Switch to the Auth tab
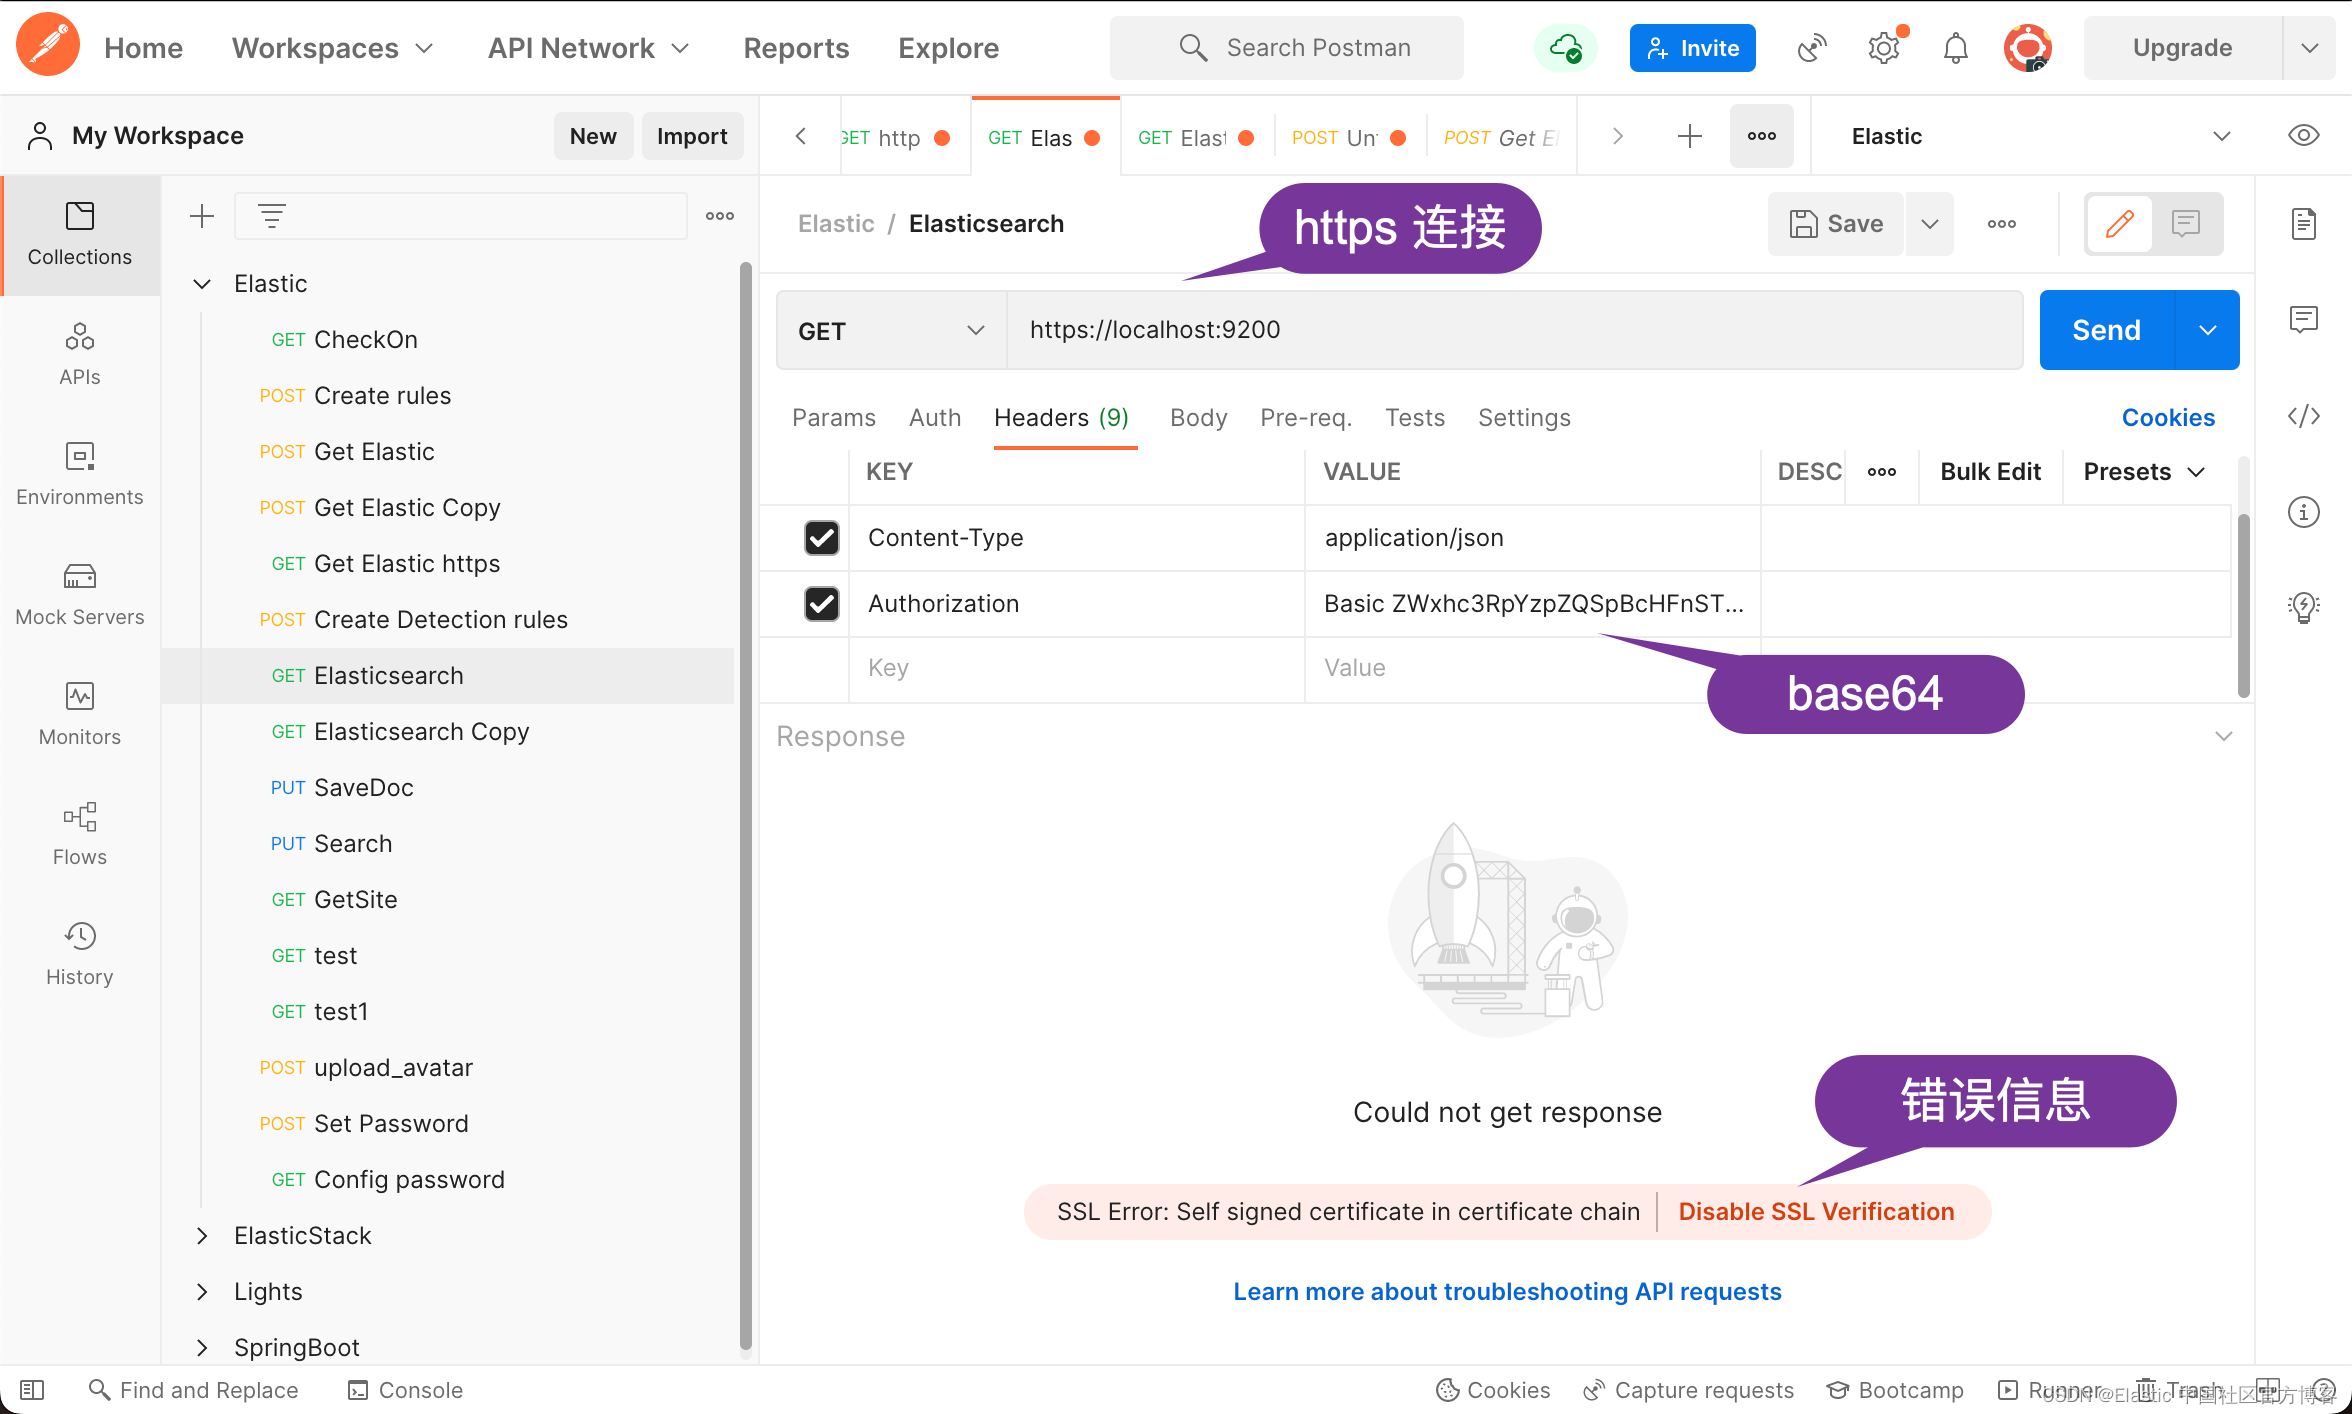The image size is (2352, 1414). click(932, 416)
